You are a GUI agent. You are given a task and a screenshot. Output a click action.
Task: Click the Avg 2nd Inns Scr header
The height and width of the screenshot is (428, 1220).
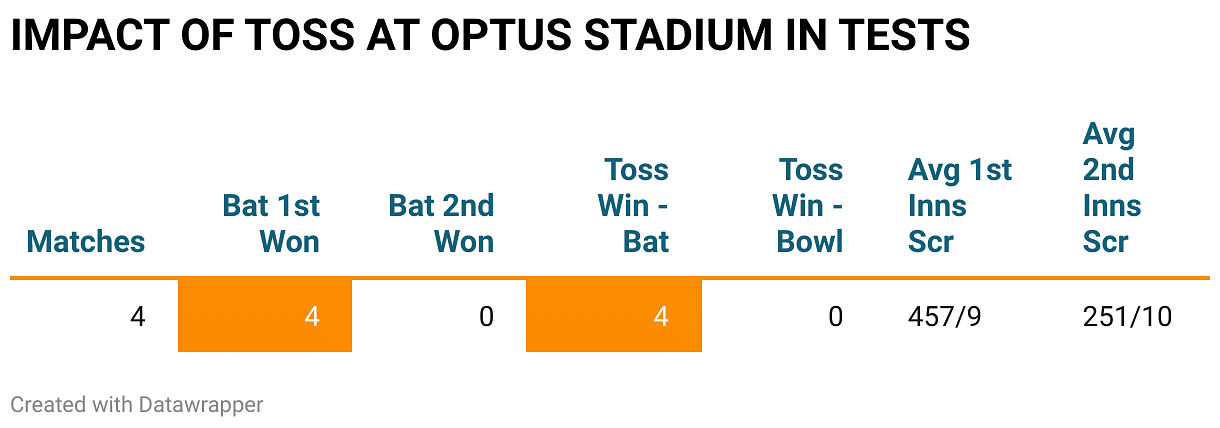[1112, 187]
